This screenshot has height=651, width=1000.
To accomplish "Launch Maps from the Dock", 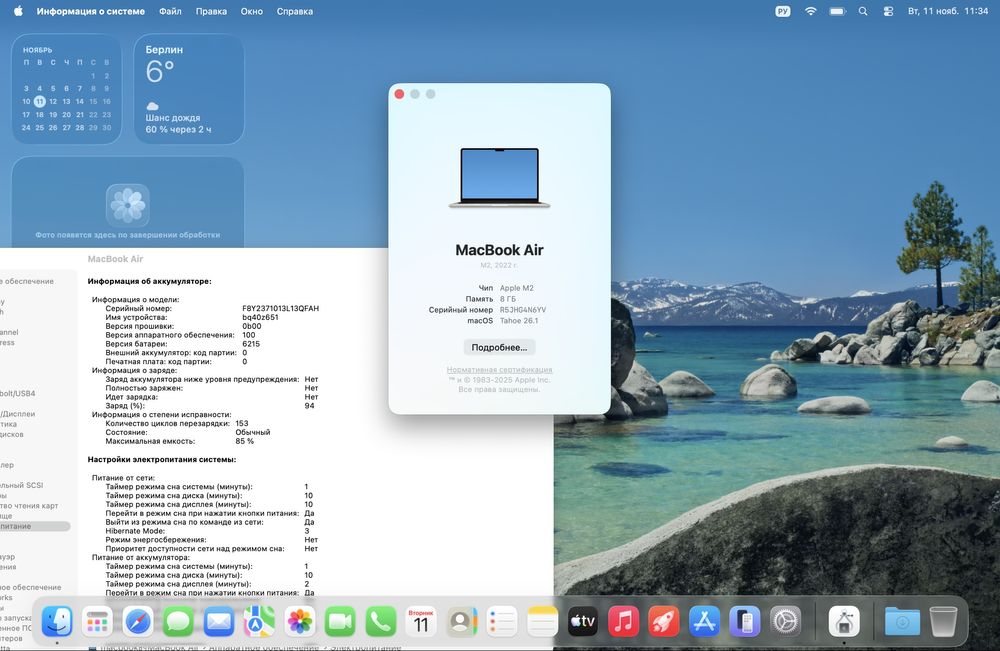I will 259,621.
